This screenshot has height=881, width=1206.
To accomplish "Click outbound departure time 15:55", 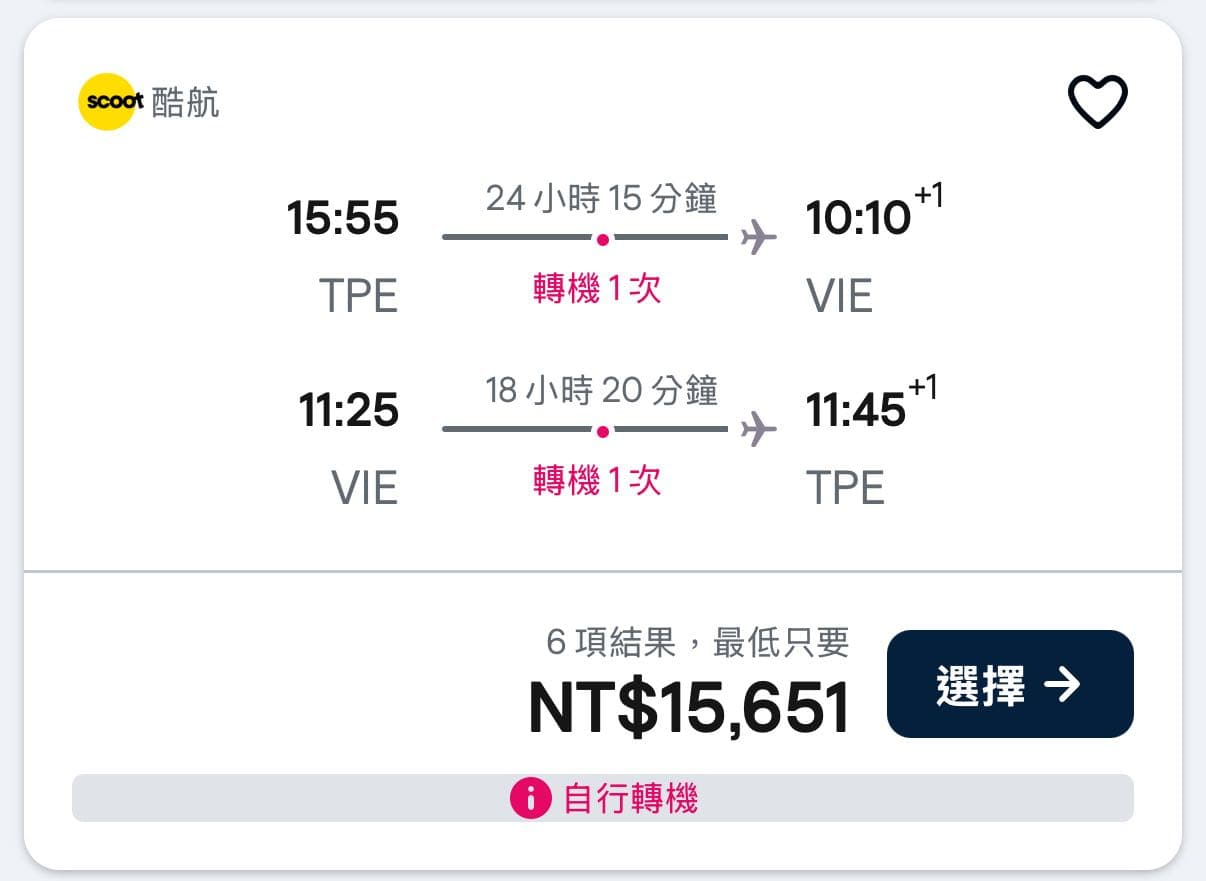I will [343, 218].
